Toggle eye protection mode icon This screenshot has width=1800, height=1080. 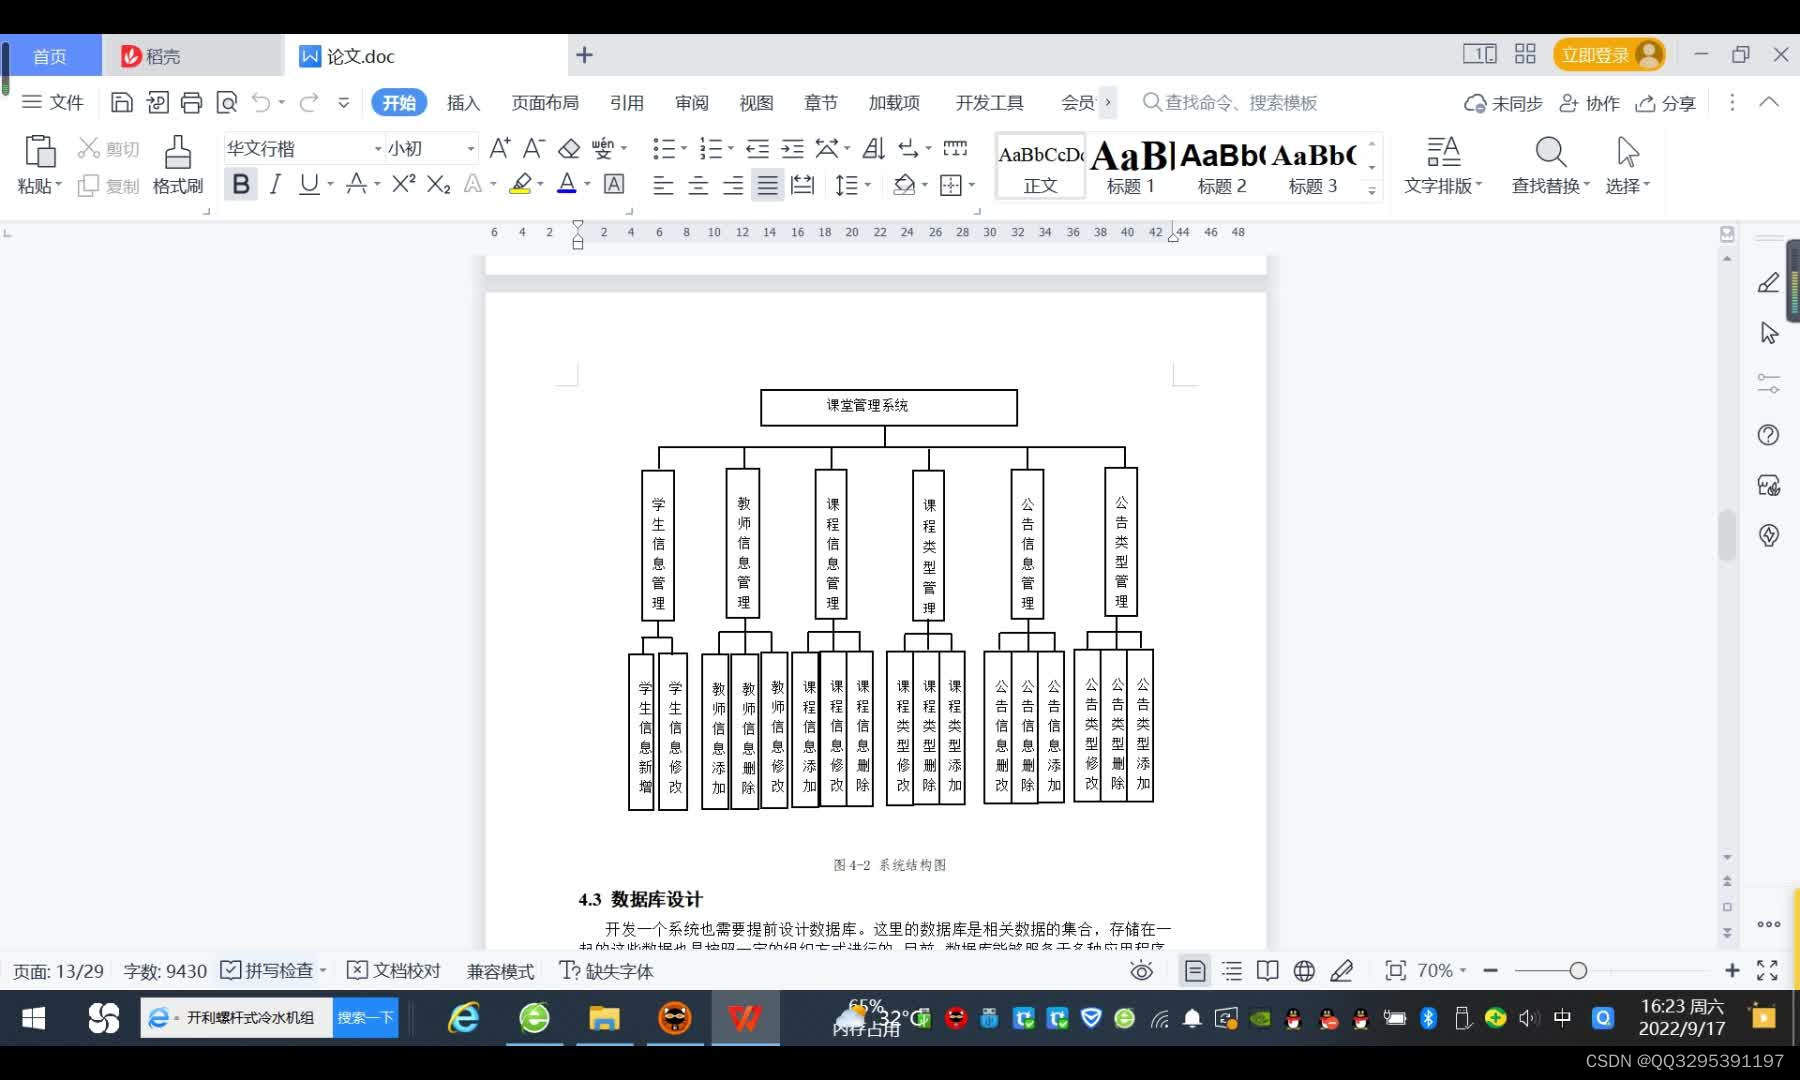click(1141, 970)
